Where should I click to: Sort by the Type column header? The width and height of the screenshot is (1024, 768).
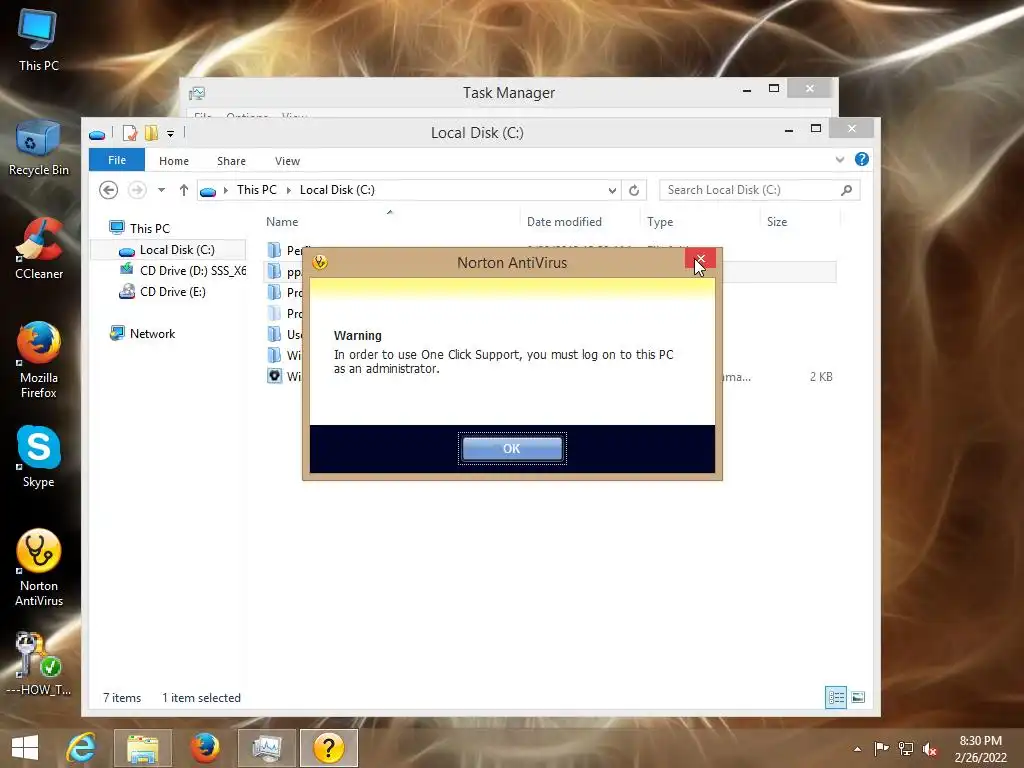[660, 222]
